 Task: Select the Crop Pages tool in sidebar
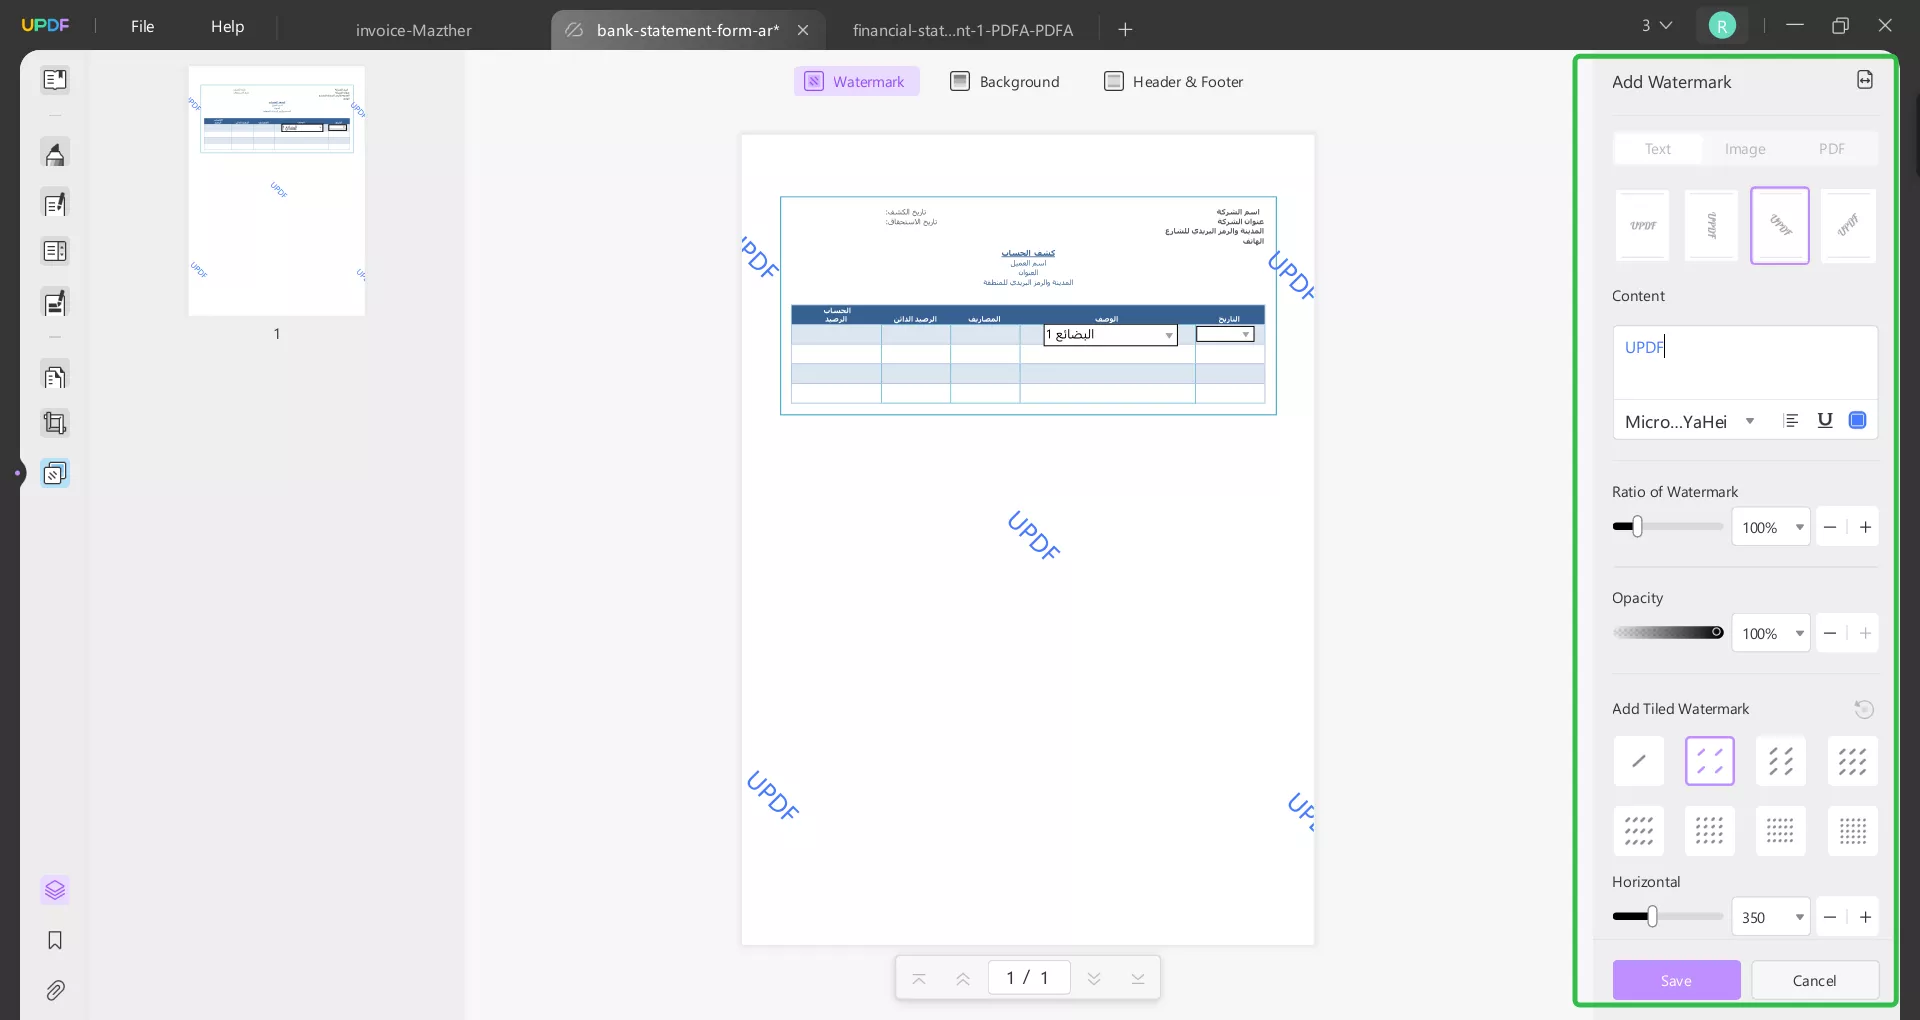[x=55, y=424]
